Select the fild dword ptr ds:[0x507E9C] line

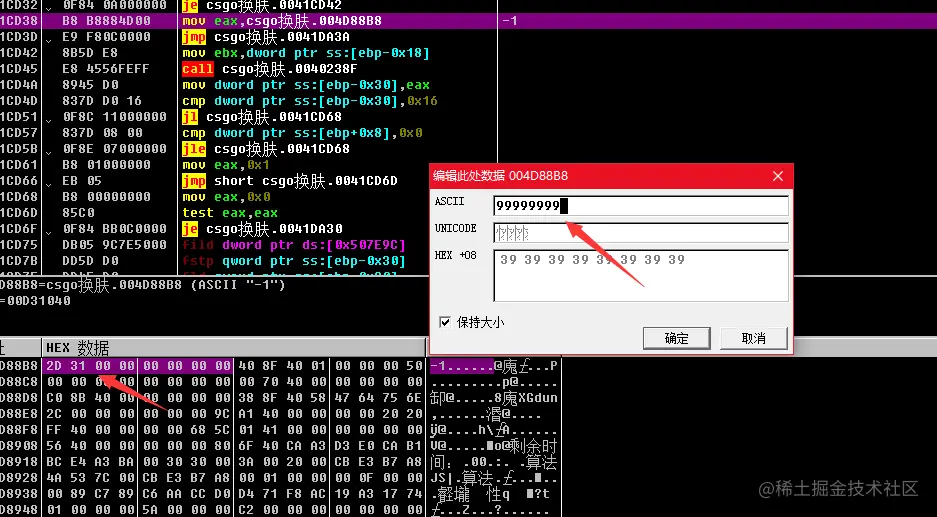click(x=294, y=245)
